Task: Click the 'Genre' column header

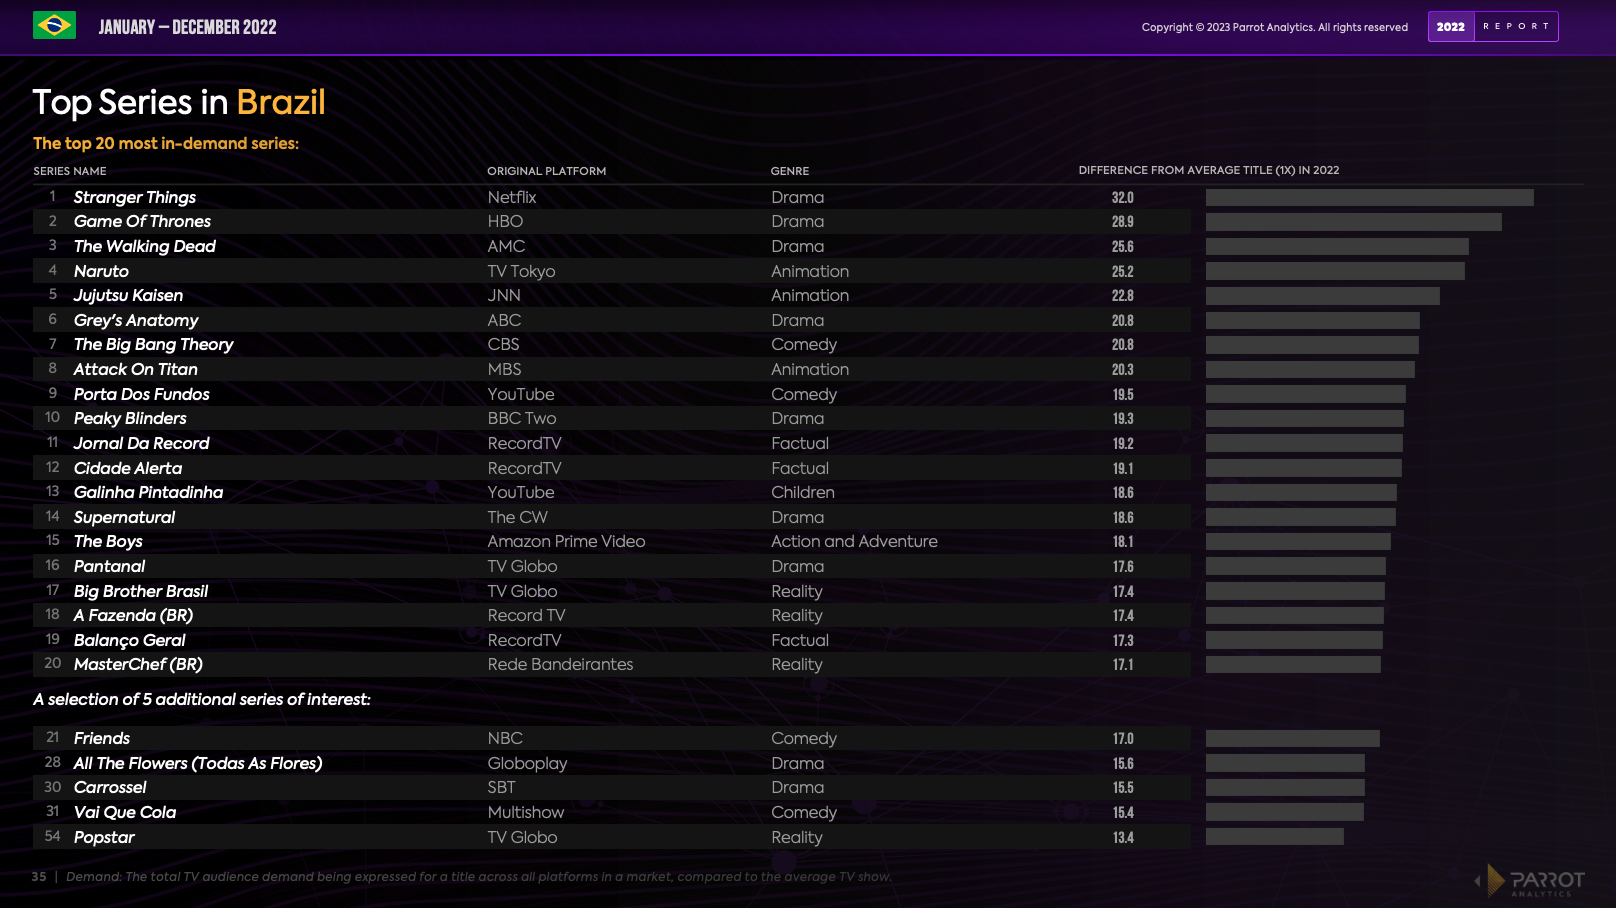Action: pyautogui.click(x=790, y=171)
